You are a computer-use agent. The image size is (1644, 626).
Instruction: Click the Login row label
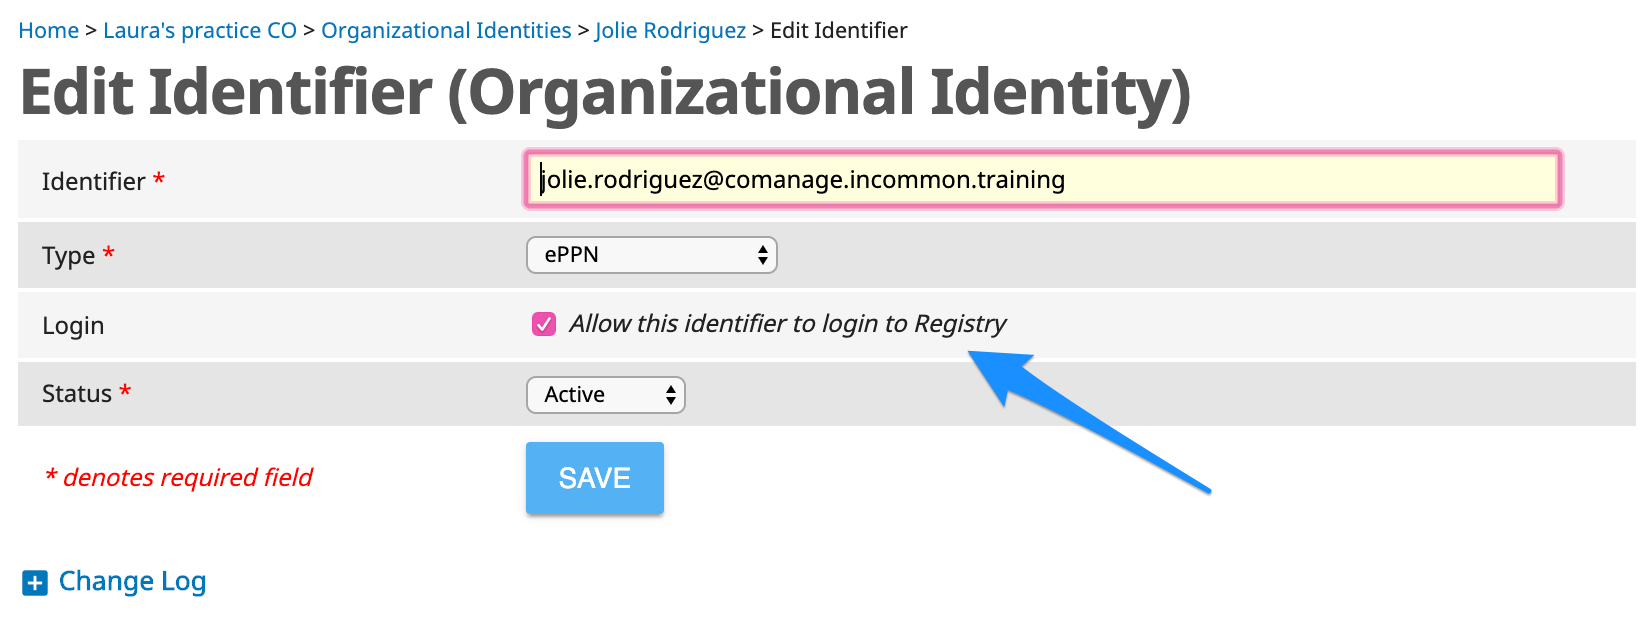click(73, 326)
